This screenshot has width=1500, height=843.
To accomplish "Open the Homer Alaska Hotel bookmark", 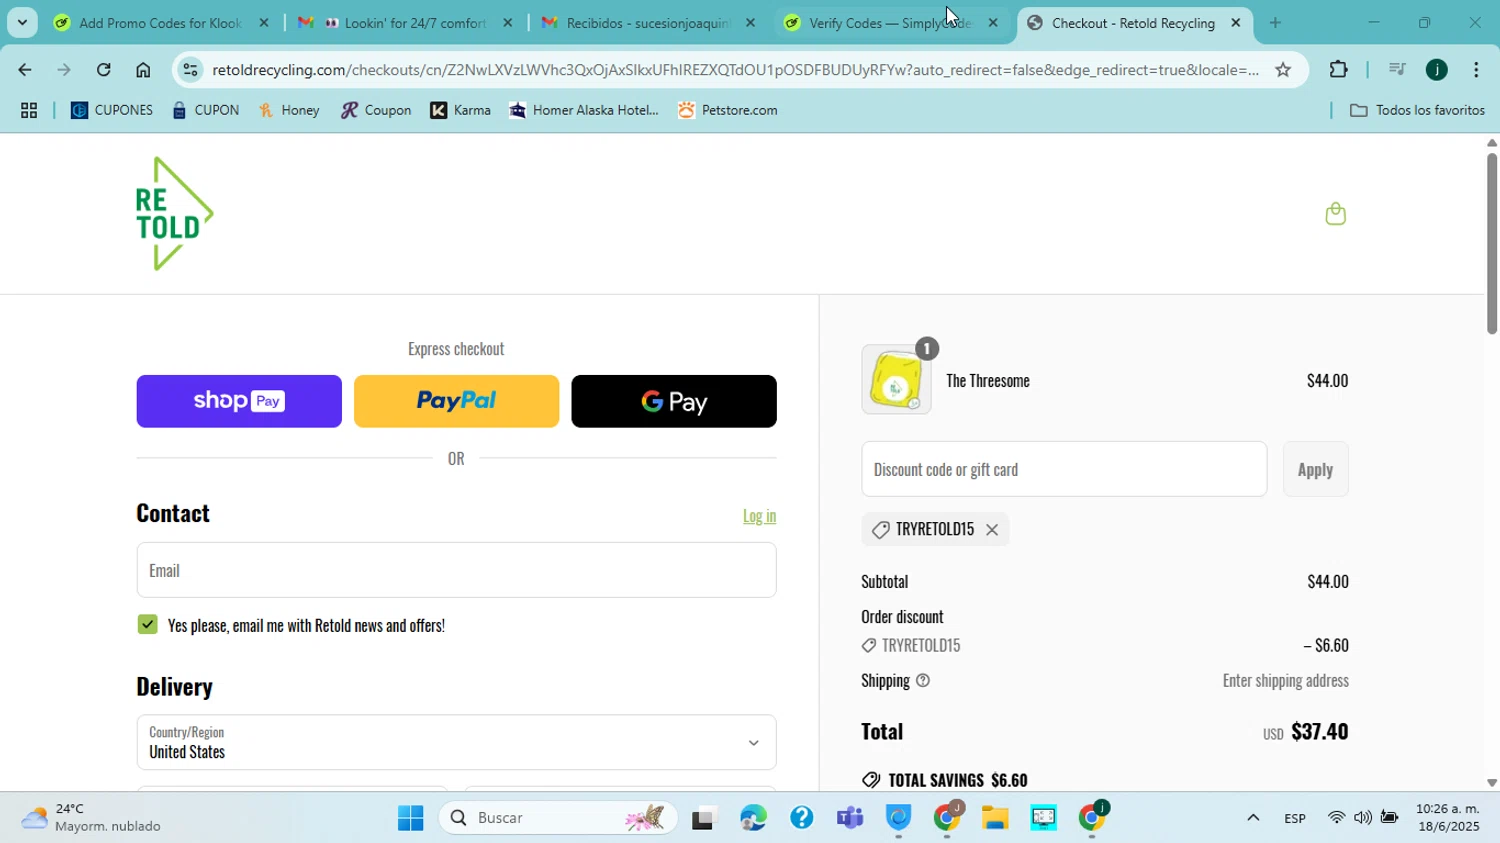I will (584, 111).
